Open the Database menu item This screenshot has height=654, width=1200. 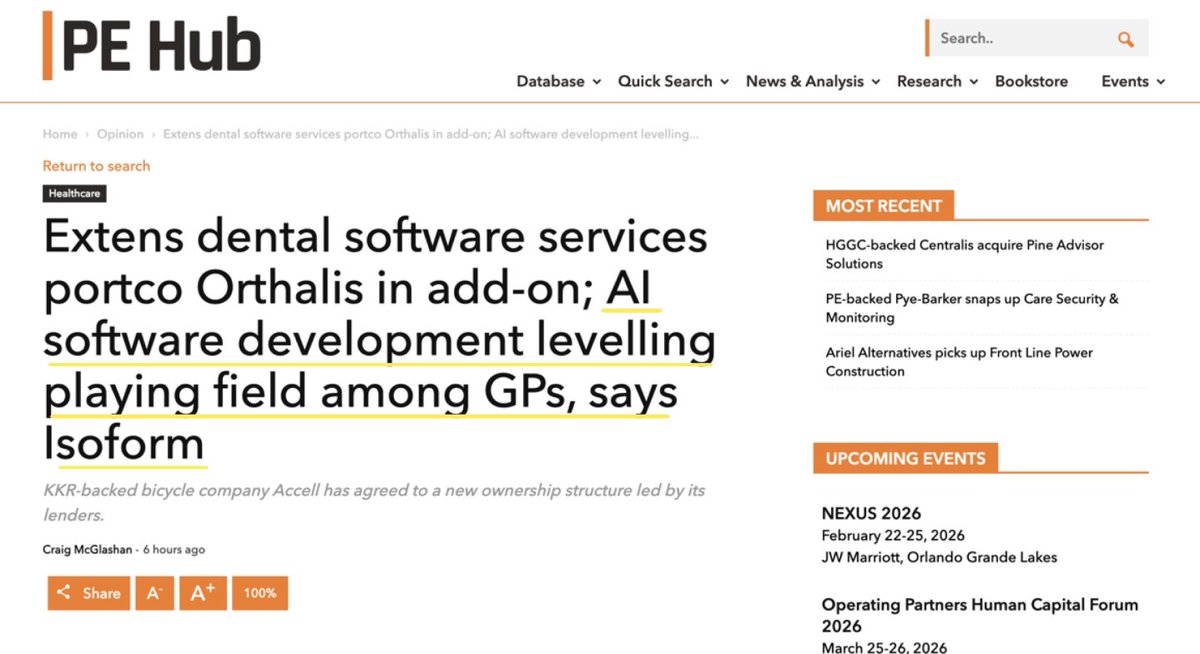pos(550,81)
